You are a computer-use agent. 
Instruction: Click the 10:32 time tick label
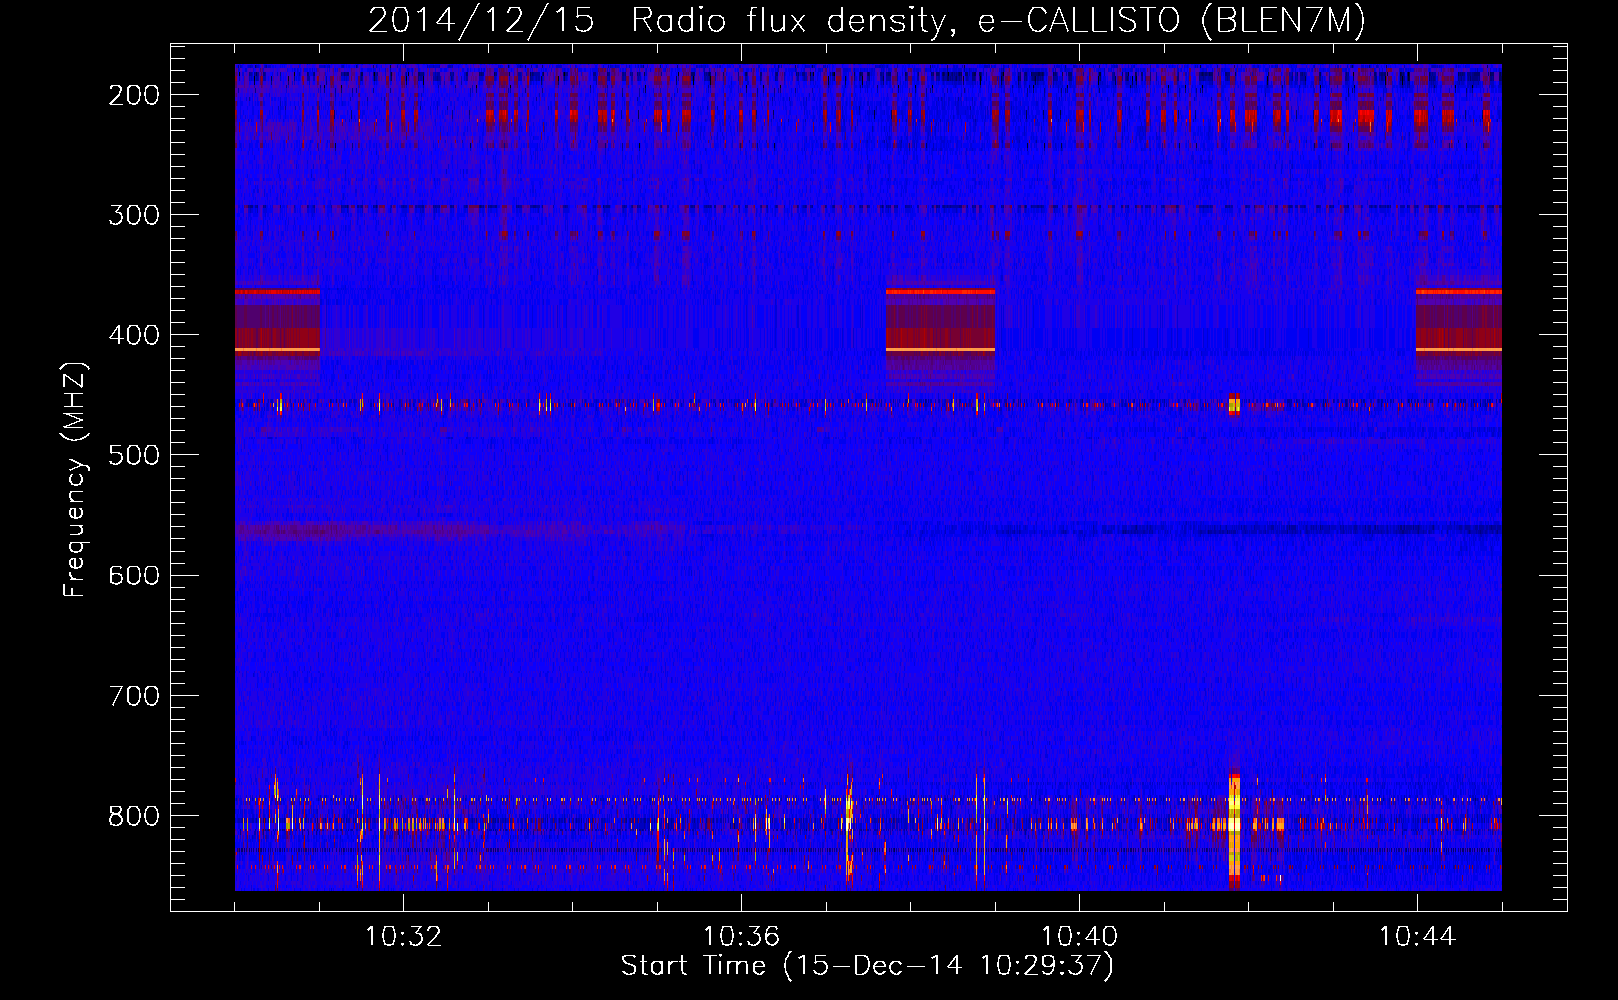click(403, 937)
